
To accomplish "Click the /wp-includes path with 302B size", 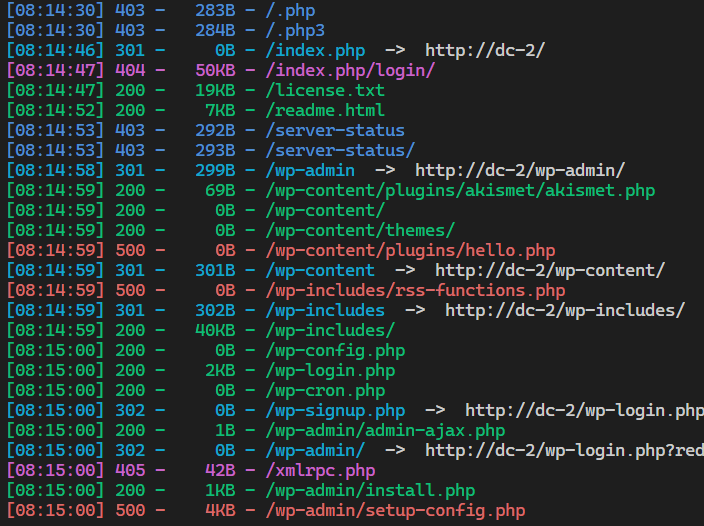I will [x=325, y=310].
